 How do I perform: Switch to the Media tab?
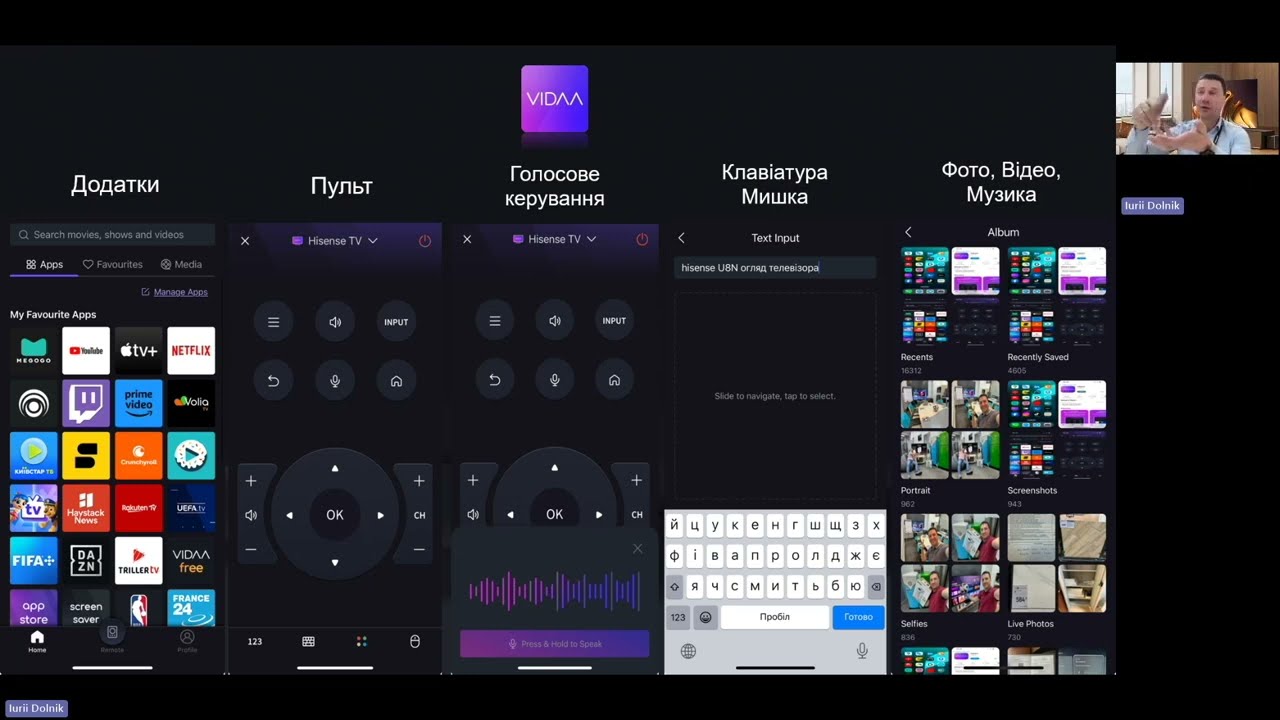click(x=181, y=265)
